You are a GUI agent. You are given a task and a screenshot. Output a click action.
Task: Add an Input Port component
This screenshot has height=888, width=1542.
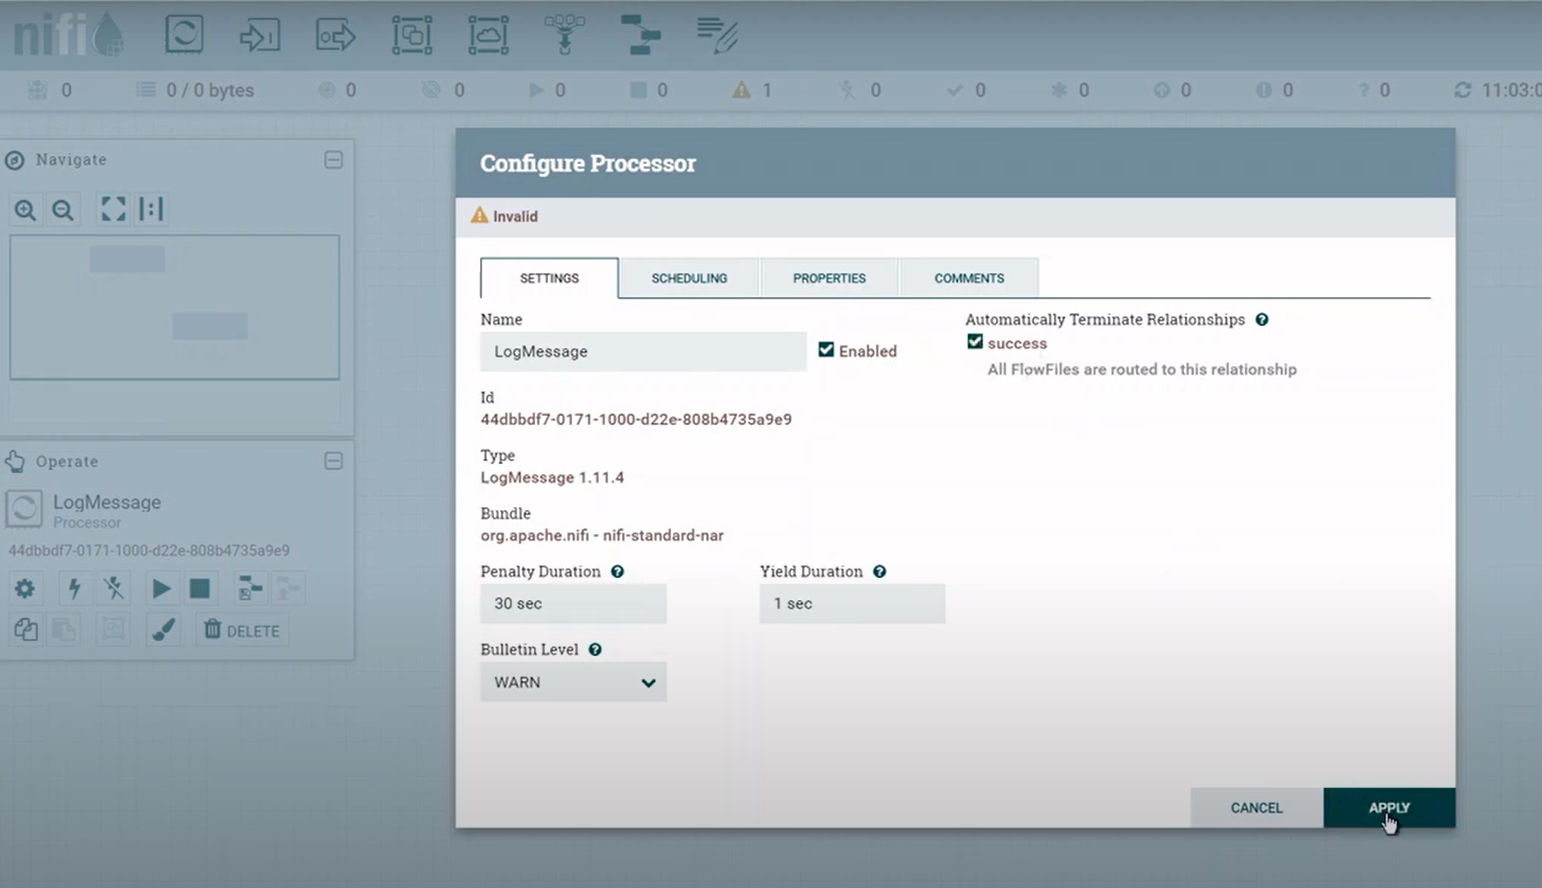click(259, 35)
